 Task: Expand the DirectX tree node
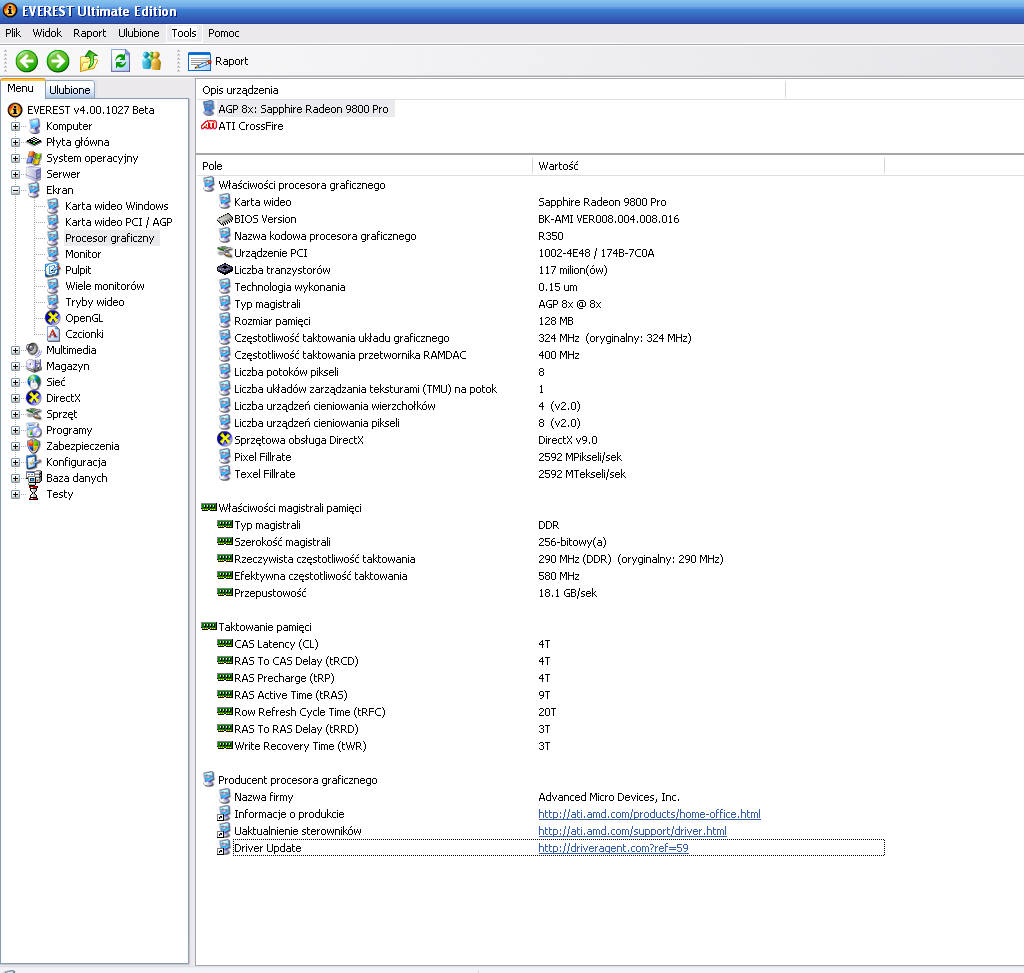16,398
